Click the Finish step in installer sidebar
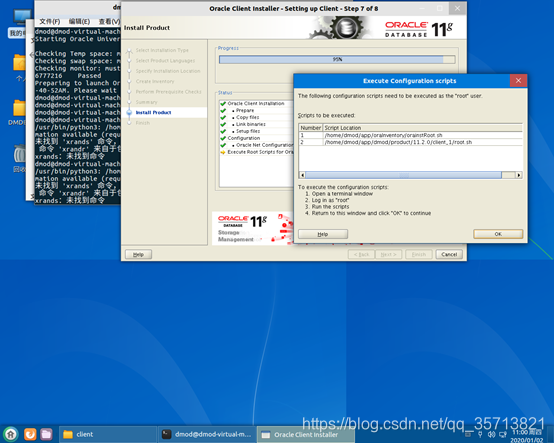The height and width of the screenshot is (443, 554). point(142,123)
